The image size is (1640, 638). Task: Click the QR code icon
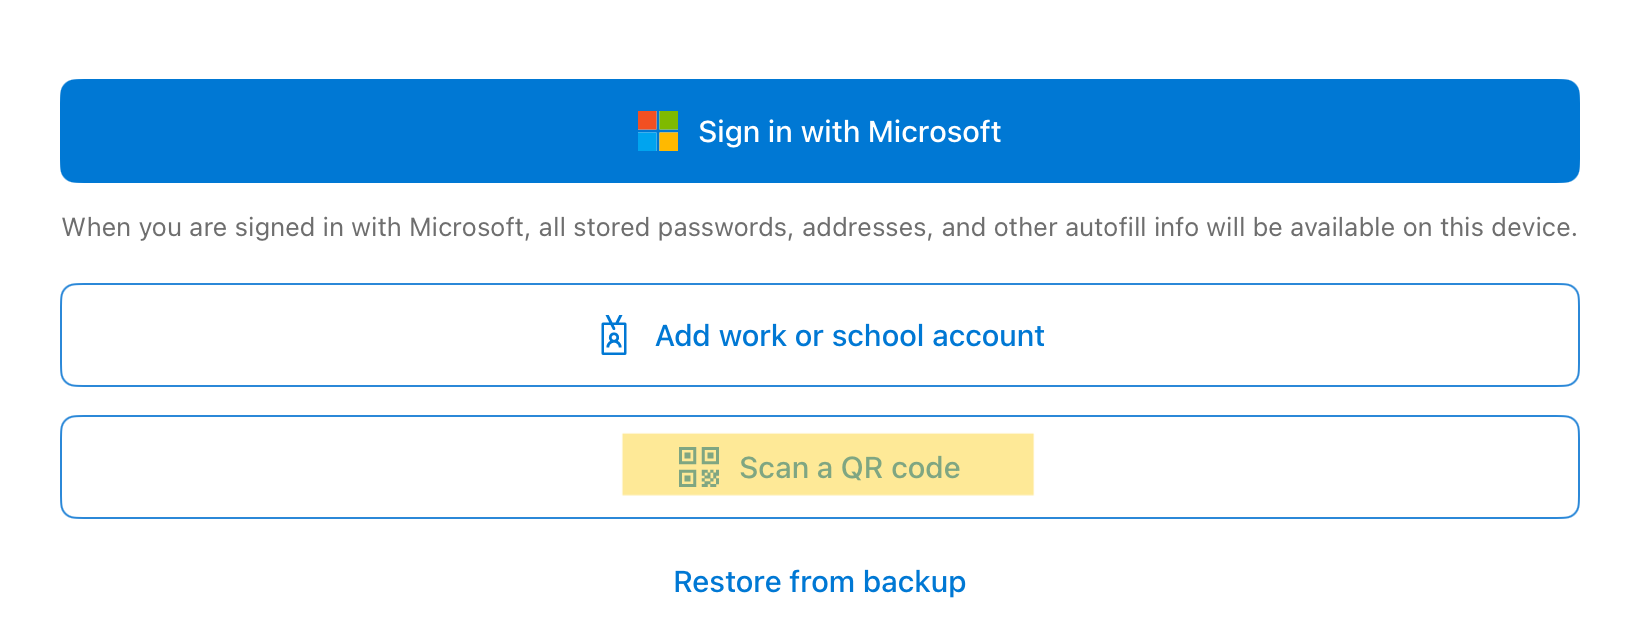699,467
